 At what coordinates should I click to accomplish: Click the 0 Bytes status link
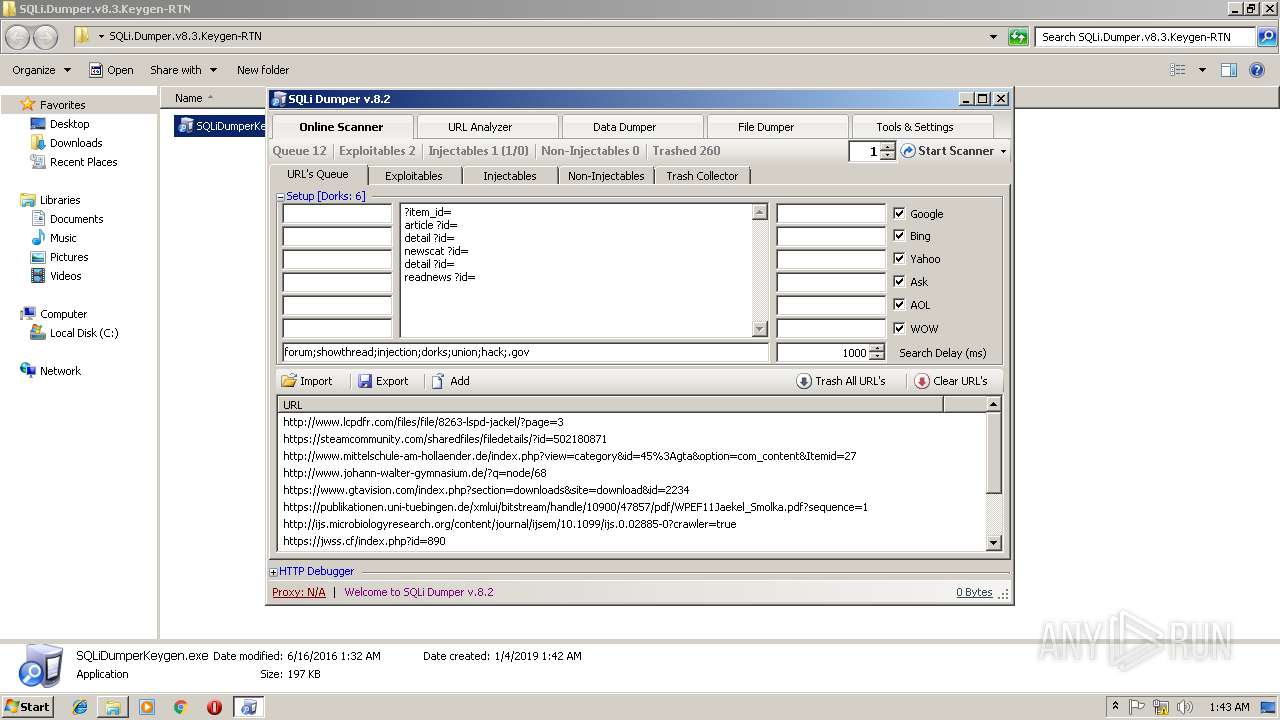[974, 592]
